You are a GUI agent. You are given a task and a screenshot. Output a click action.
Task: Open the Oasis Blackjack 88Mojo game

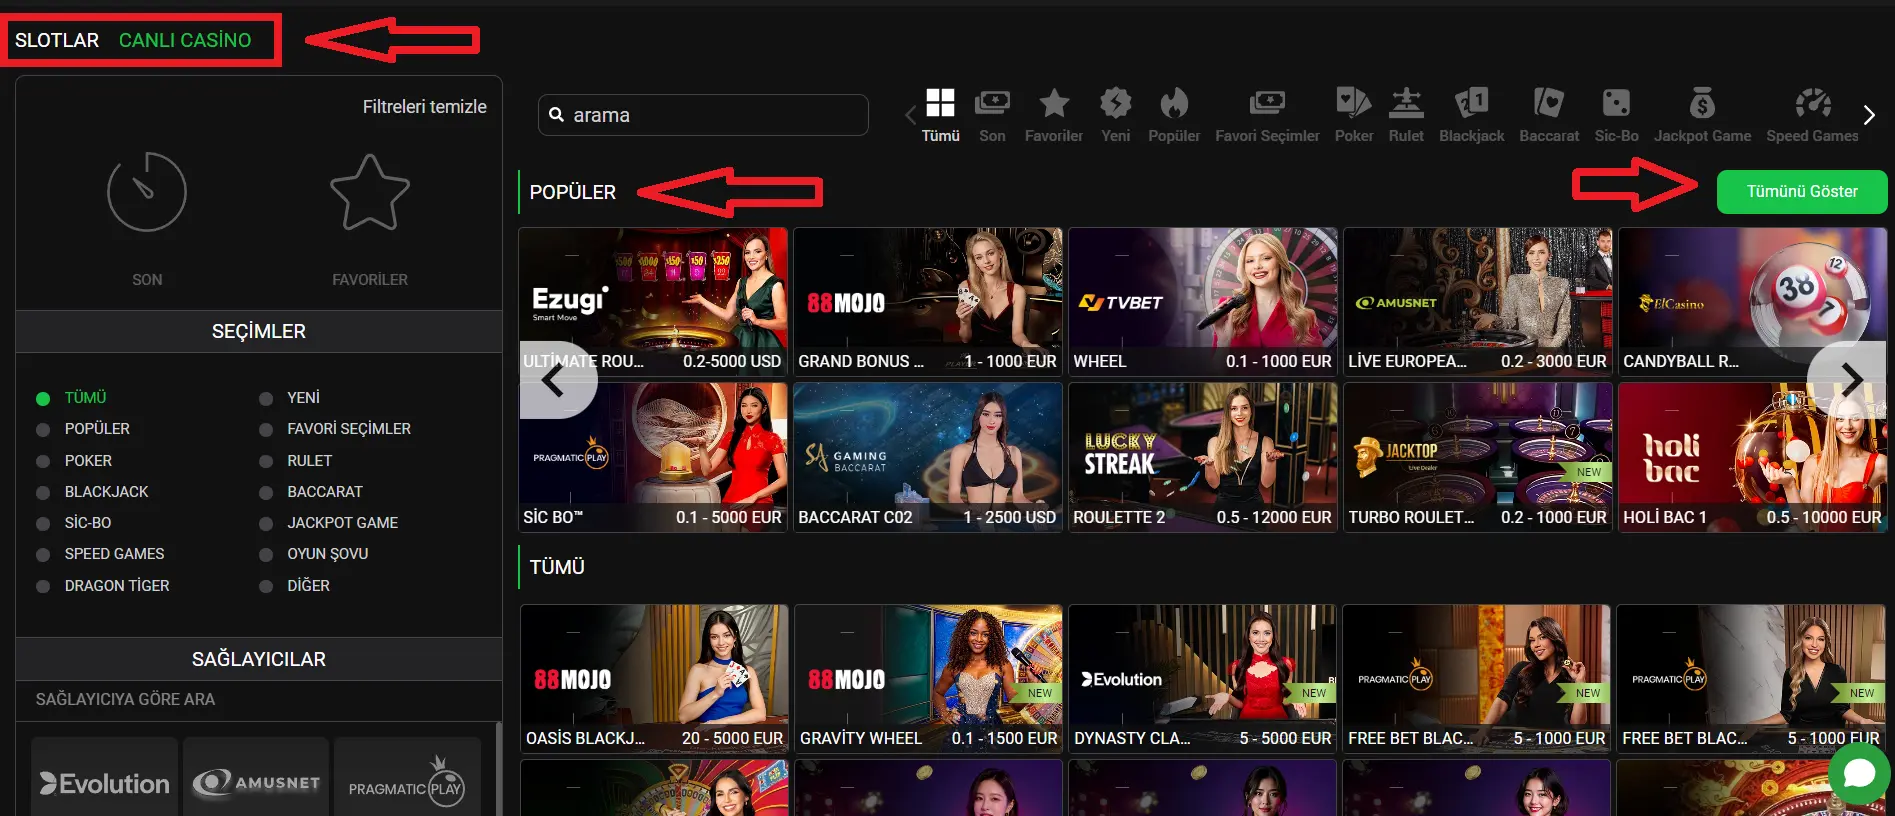pyautogui.click(x=654, y=678)
